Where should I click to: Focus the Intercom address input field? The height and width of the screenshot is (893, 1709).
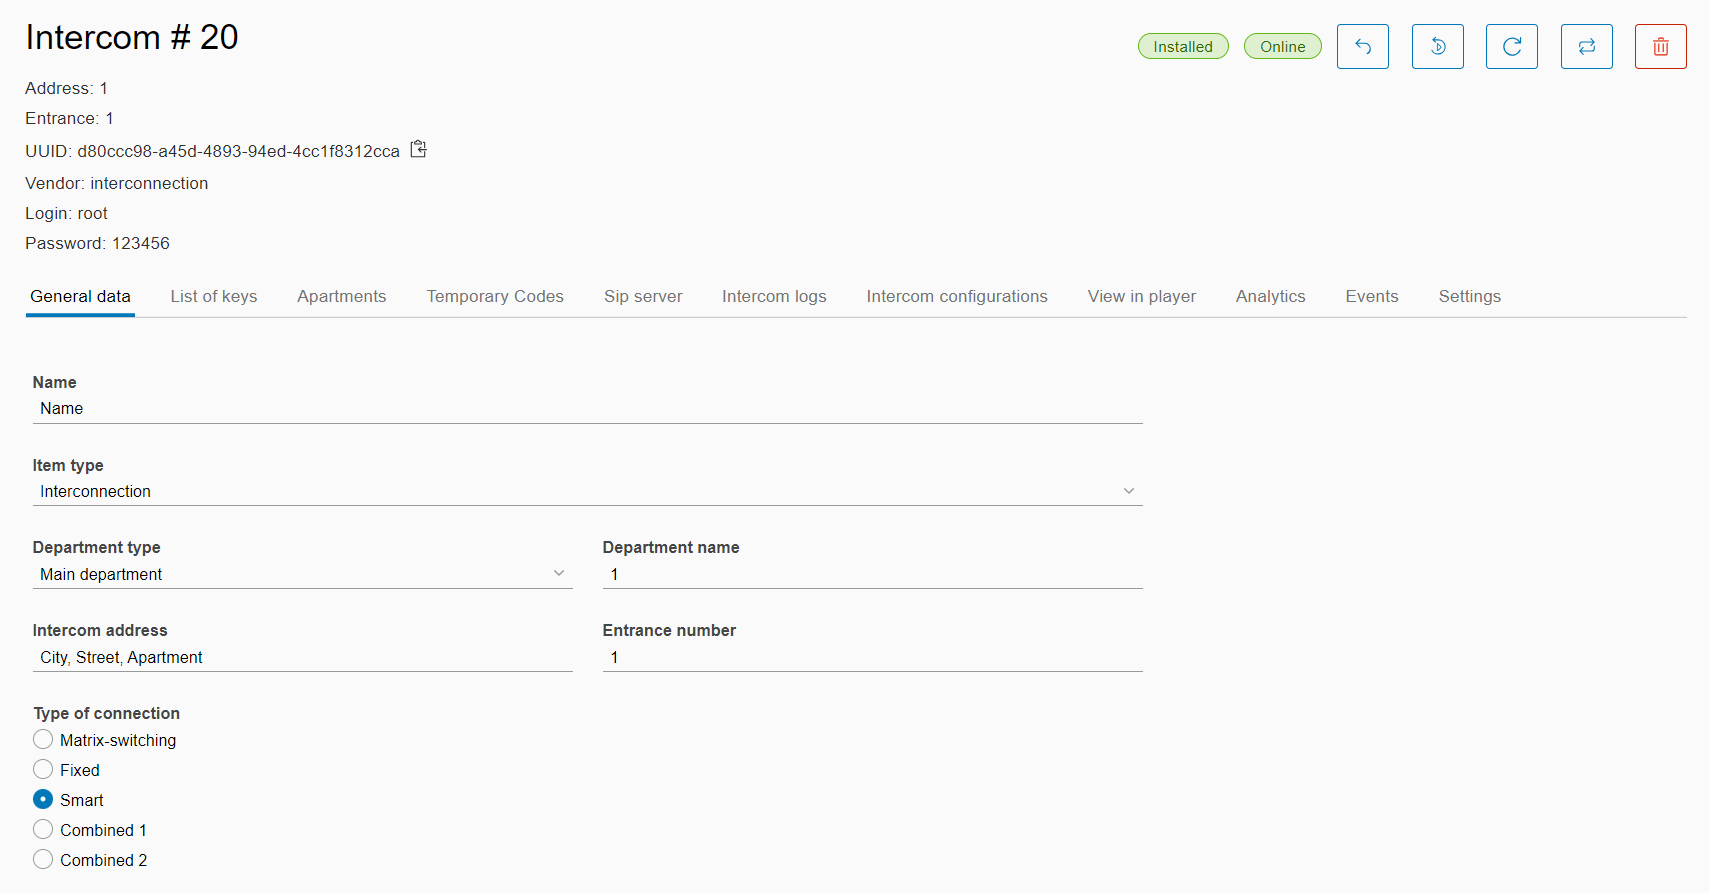click(302, 657)
